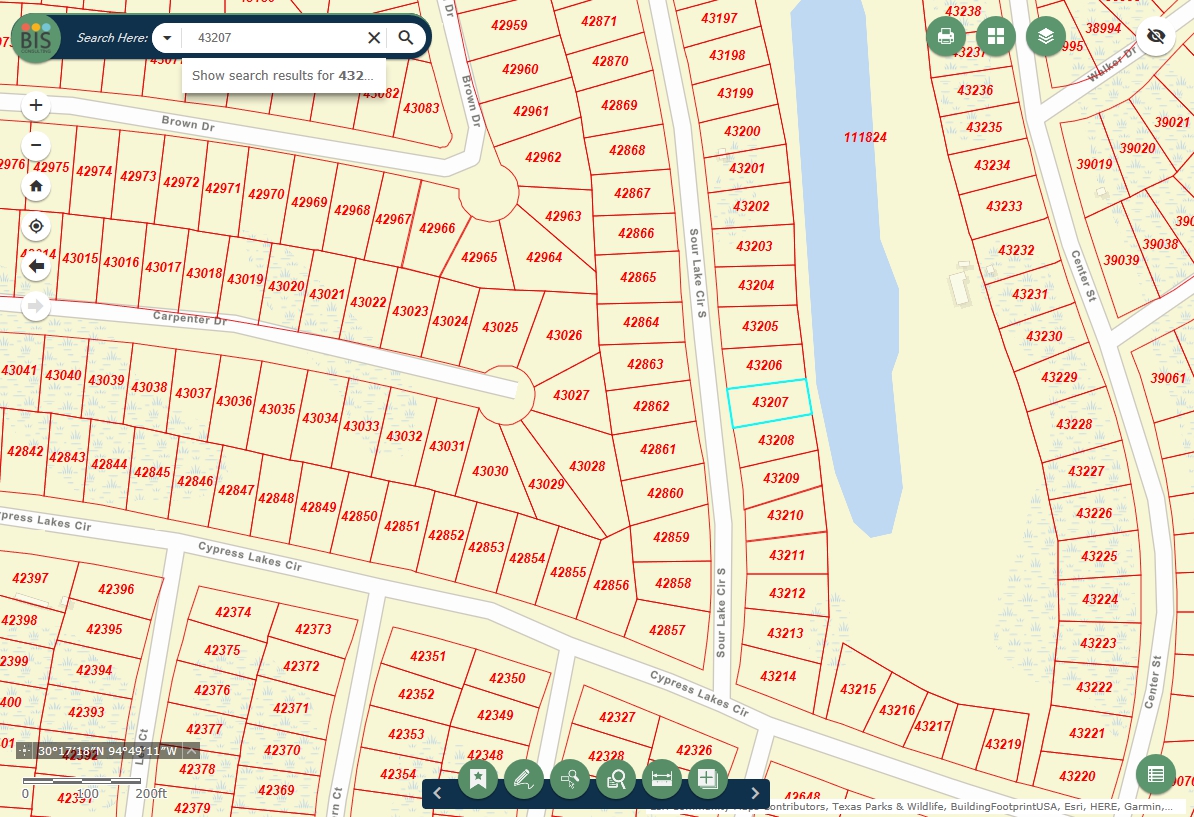Viewport: 1194px width, 817px height.
Task: Open the map layers list
Action: coord(1046,37)
